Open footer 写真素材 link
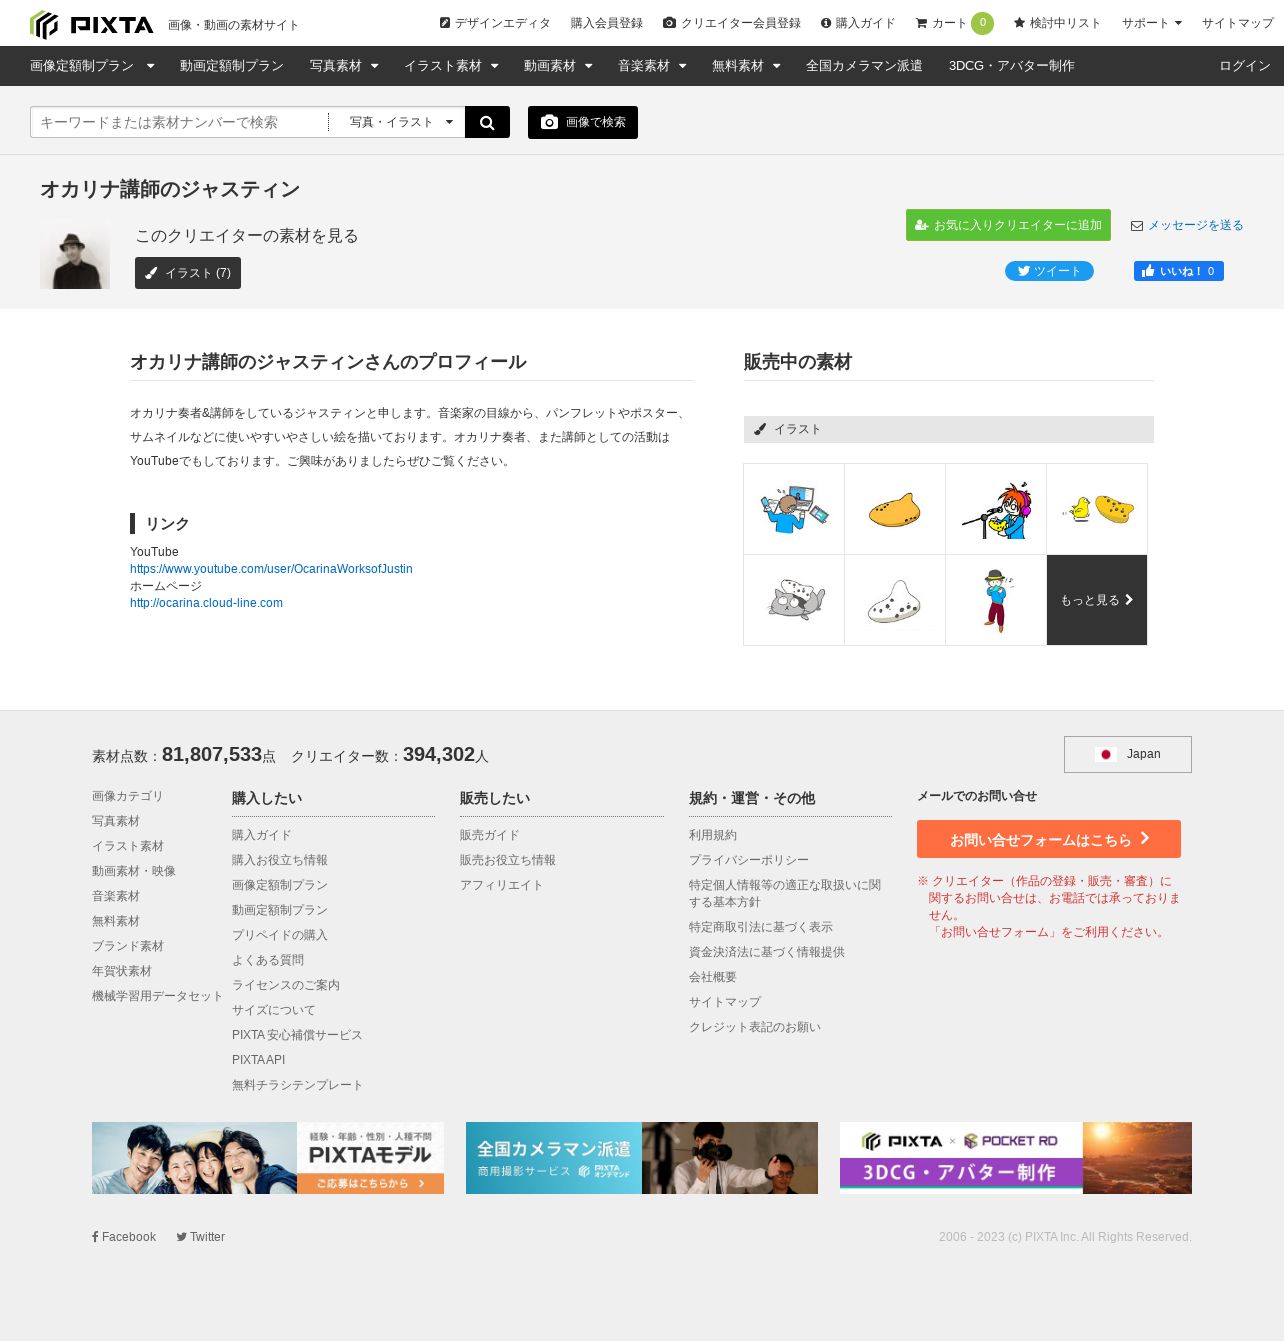This screenshot has height=1341, width=1284. tap(116, 821)
